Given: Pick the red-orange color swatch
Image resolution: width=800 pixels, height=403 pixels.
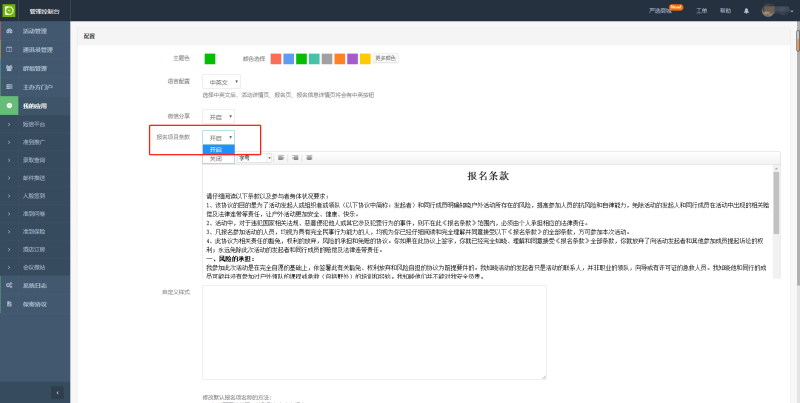Looking at the screenshot, I should 276,59.
